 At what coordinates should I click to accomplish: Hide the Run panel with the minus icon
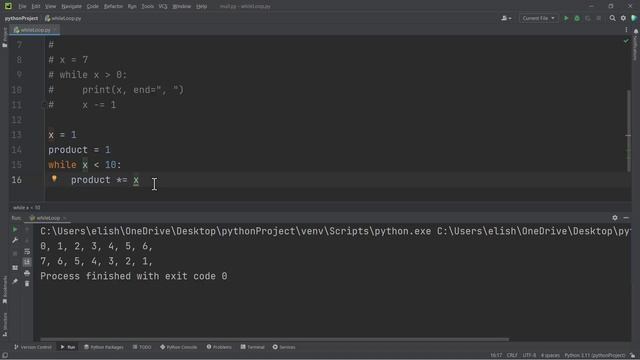(x=626, y=218)
